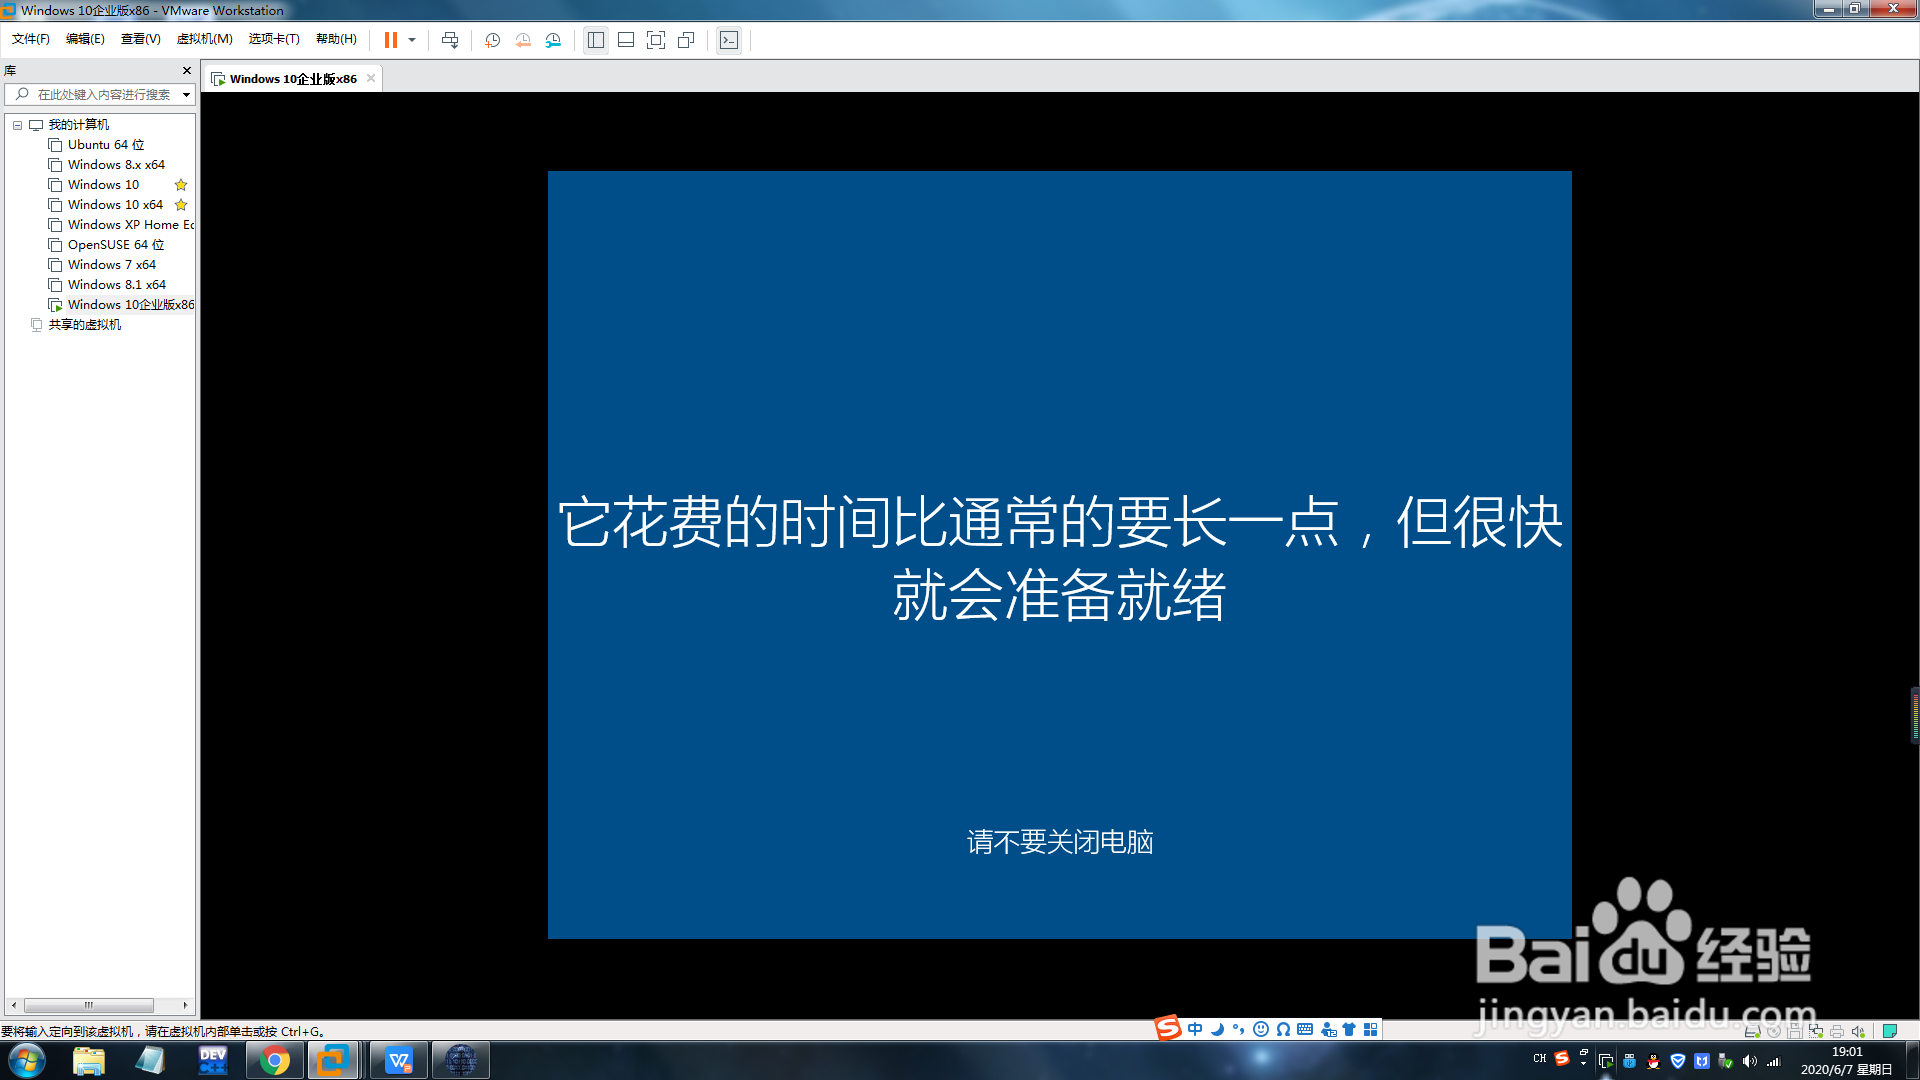Toggle the thumbnail bar view
The width and height of the screenshot is (1920, 1080).
tap(626, 40)
